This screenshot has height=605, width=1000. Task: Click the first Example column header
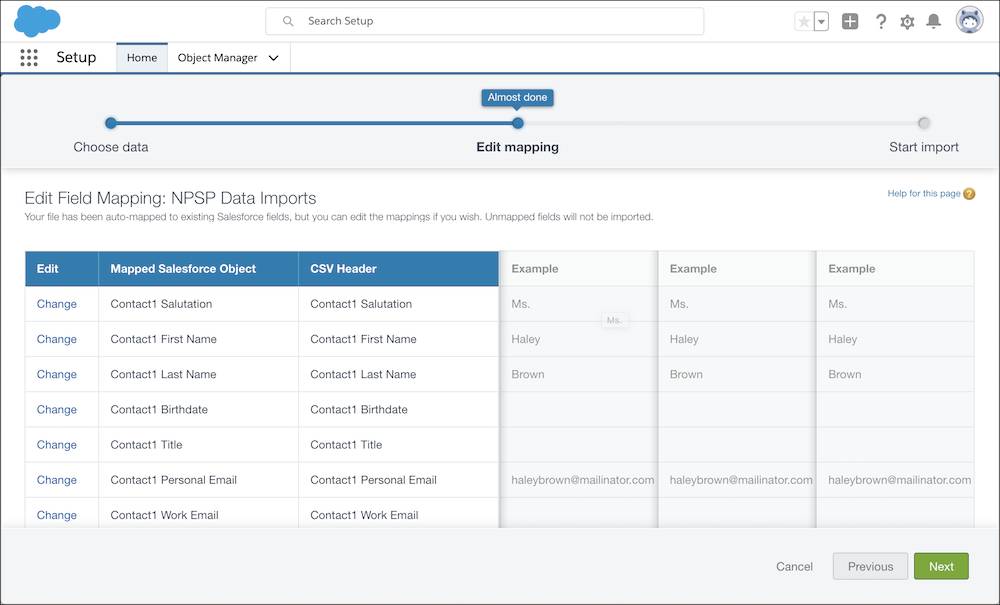pos(578,268)
